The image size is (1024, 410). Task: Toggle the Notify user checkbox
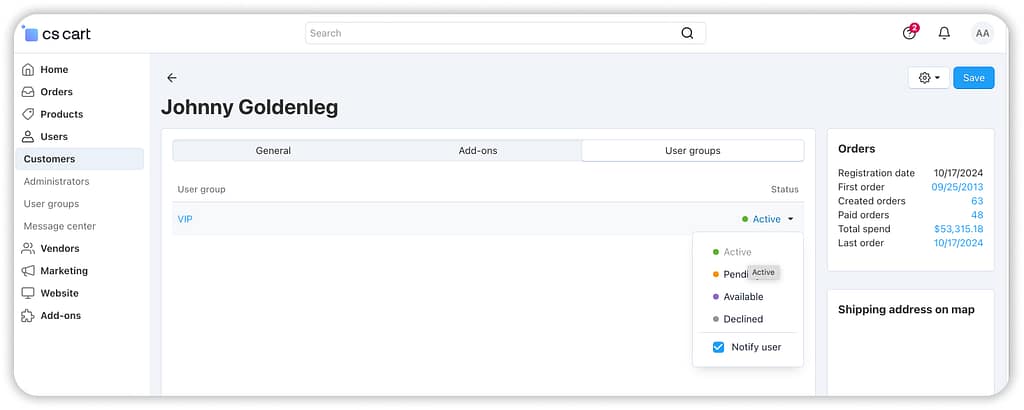[718, 347]
